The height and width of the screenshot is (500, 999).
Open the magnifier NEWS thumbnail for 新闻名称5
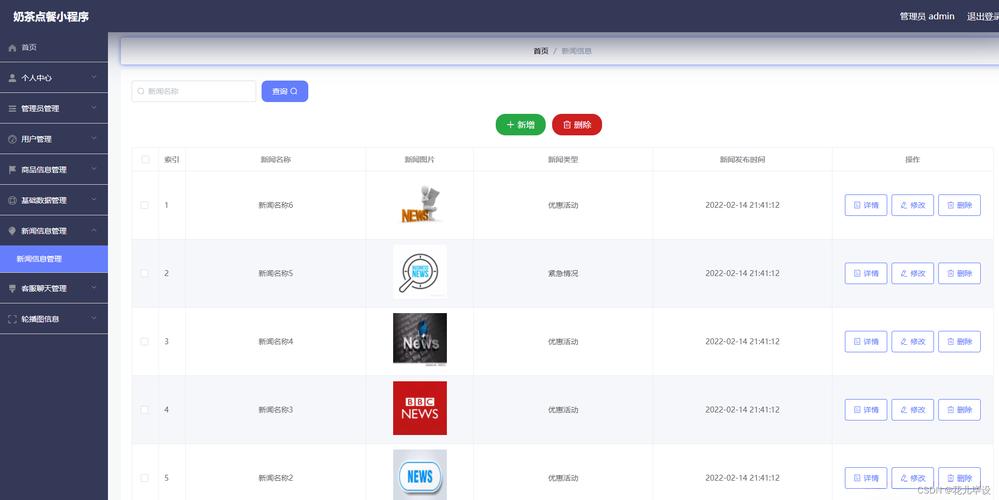point(420,272)
